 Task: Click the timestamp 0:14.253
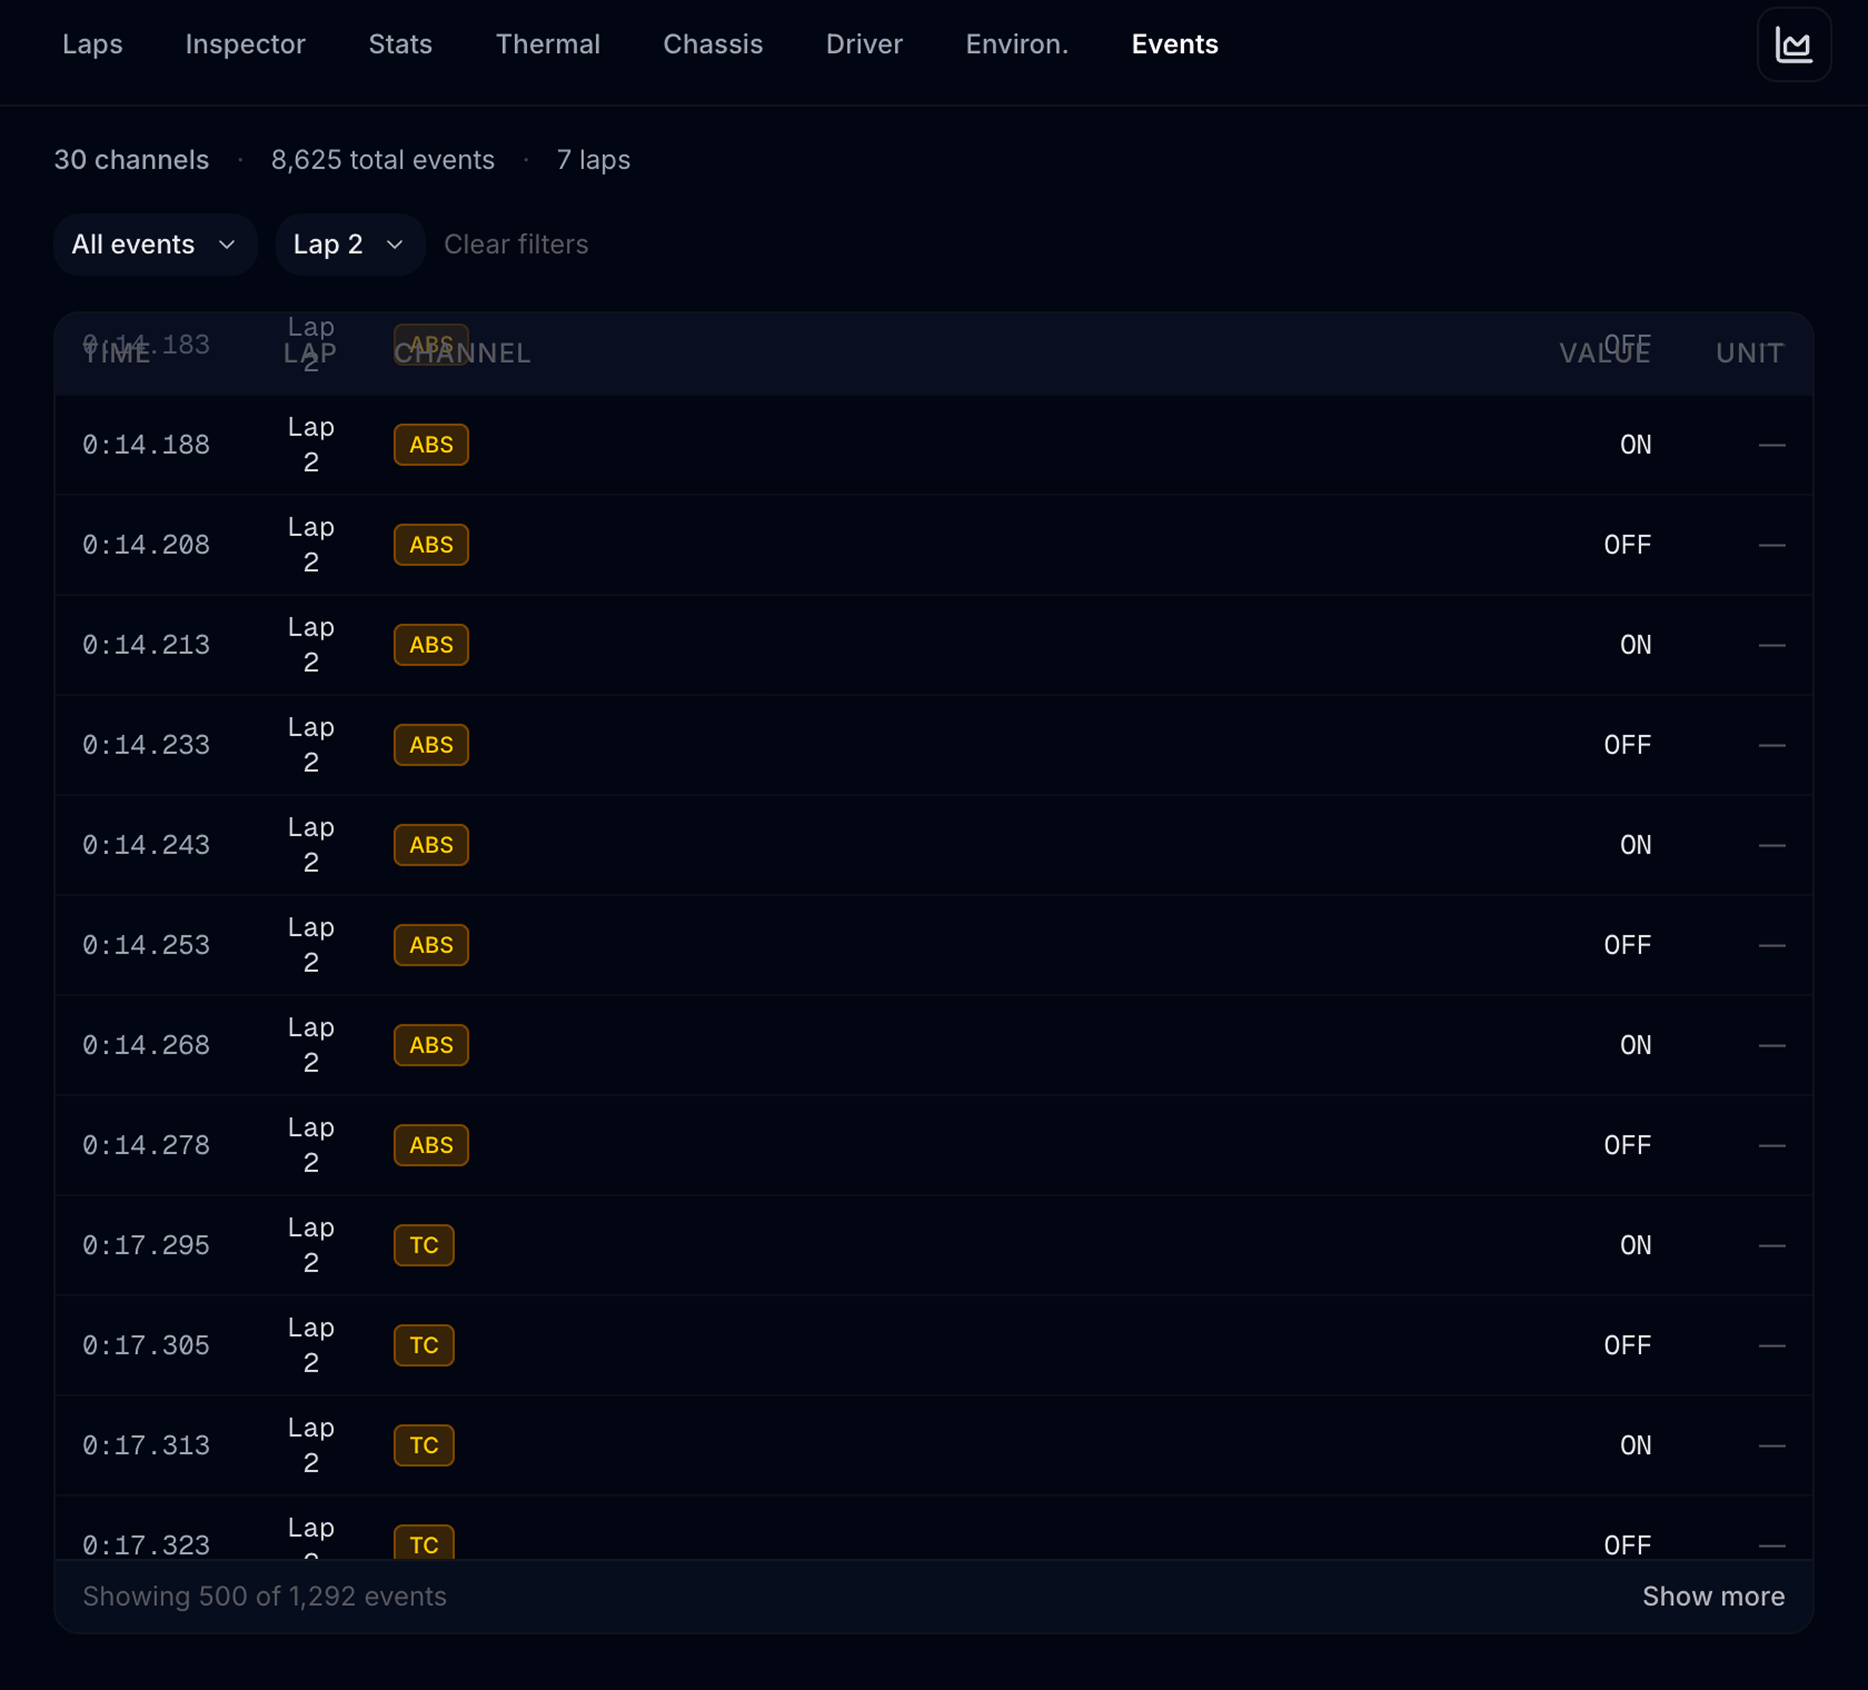[146, 945]
